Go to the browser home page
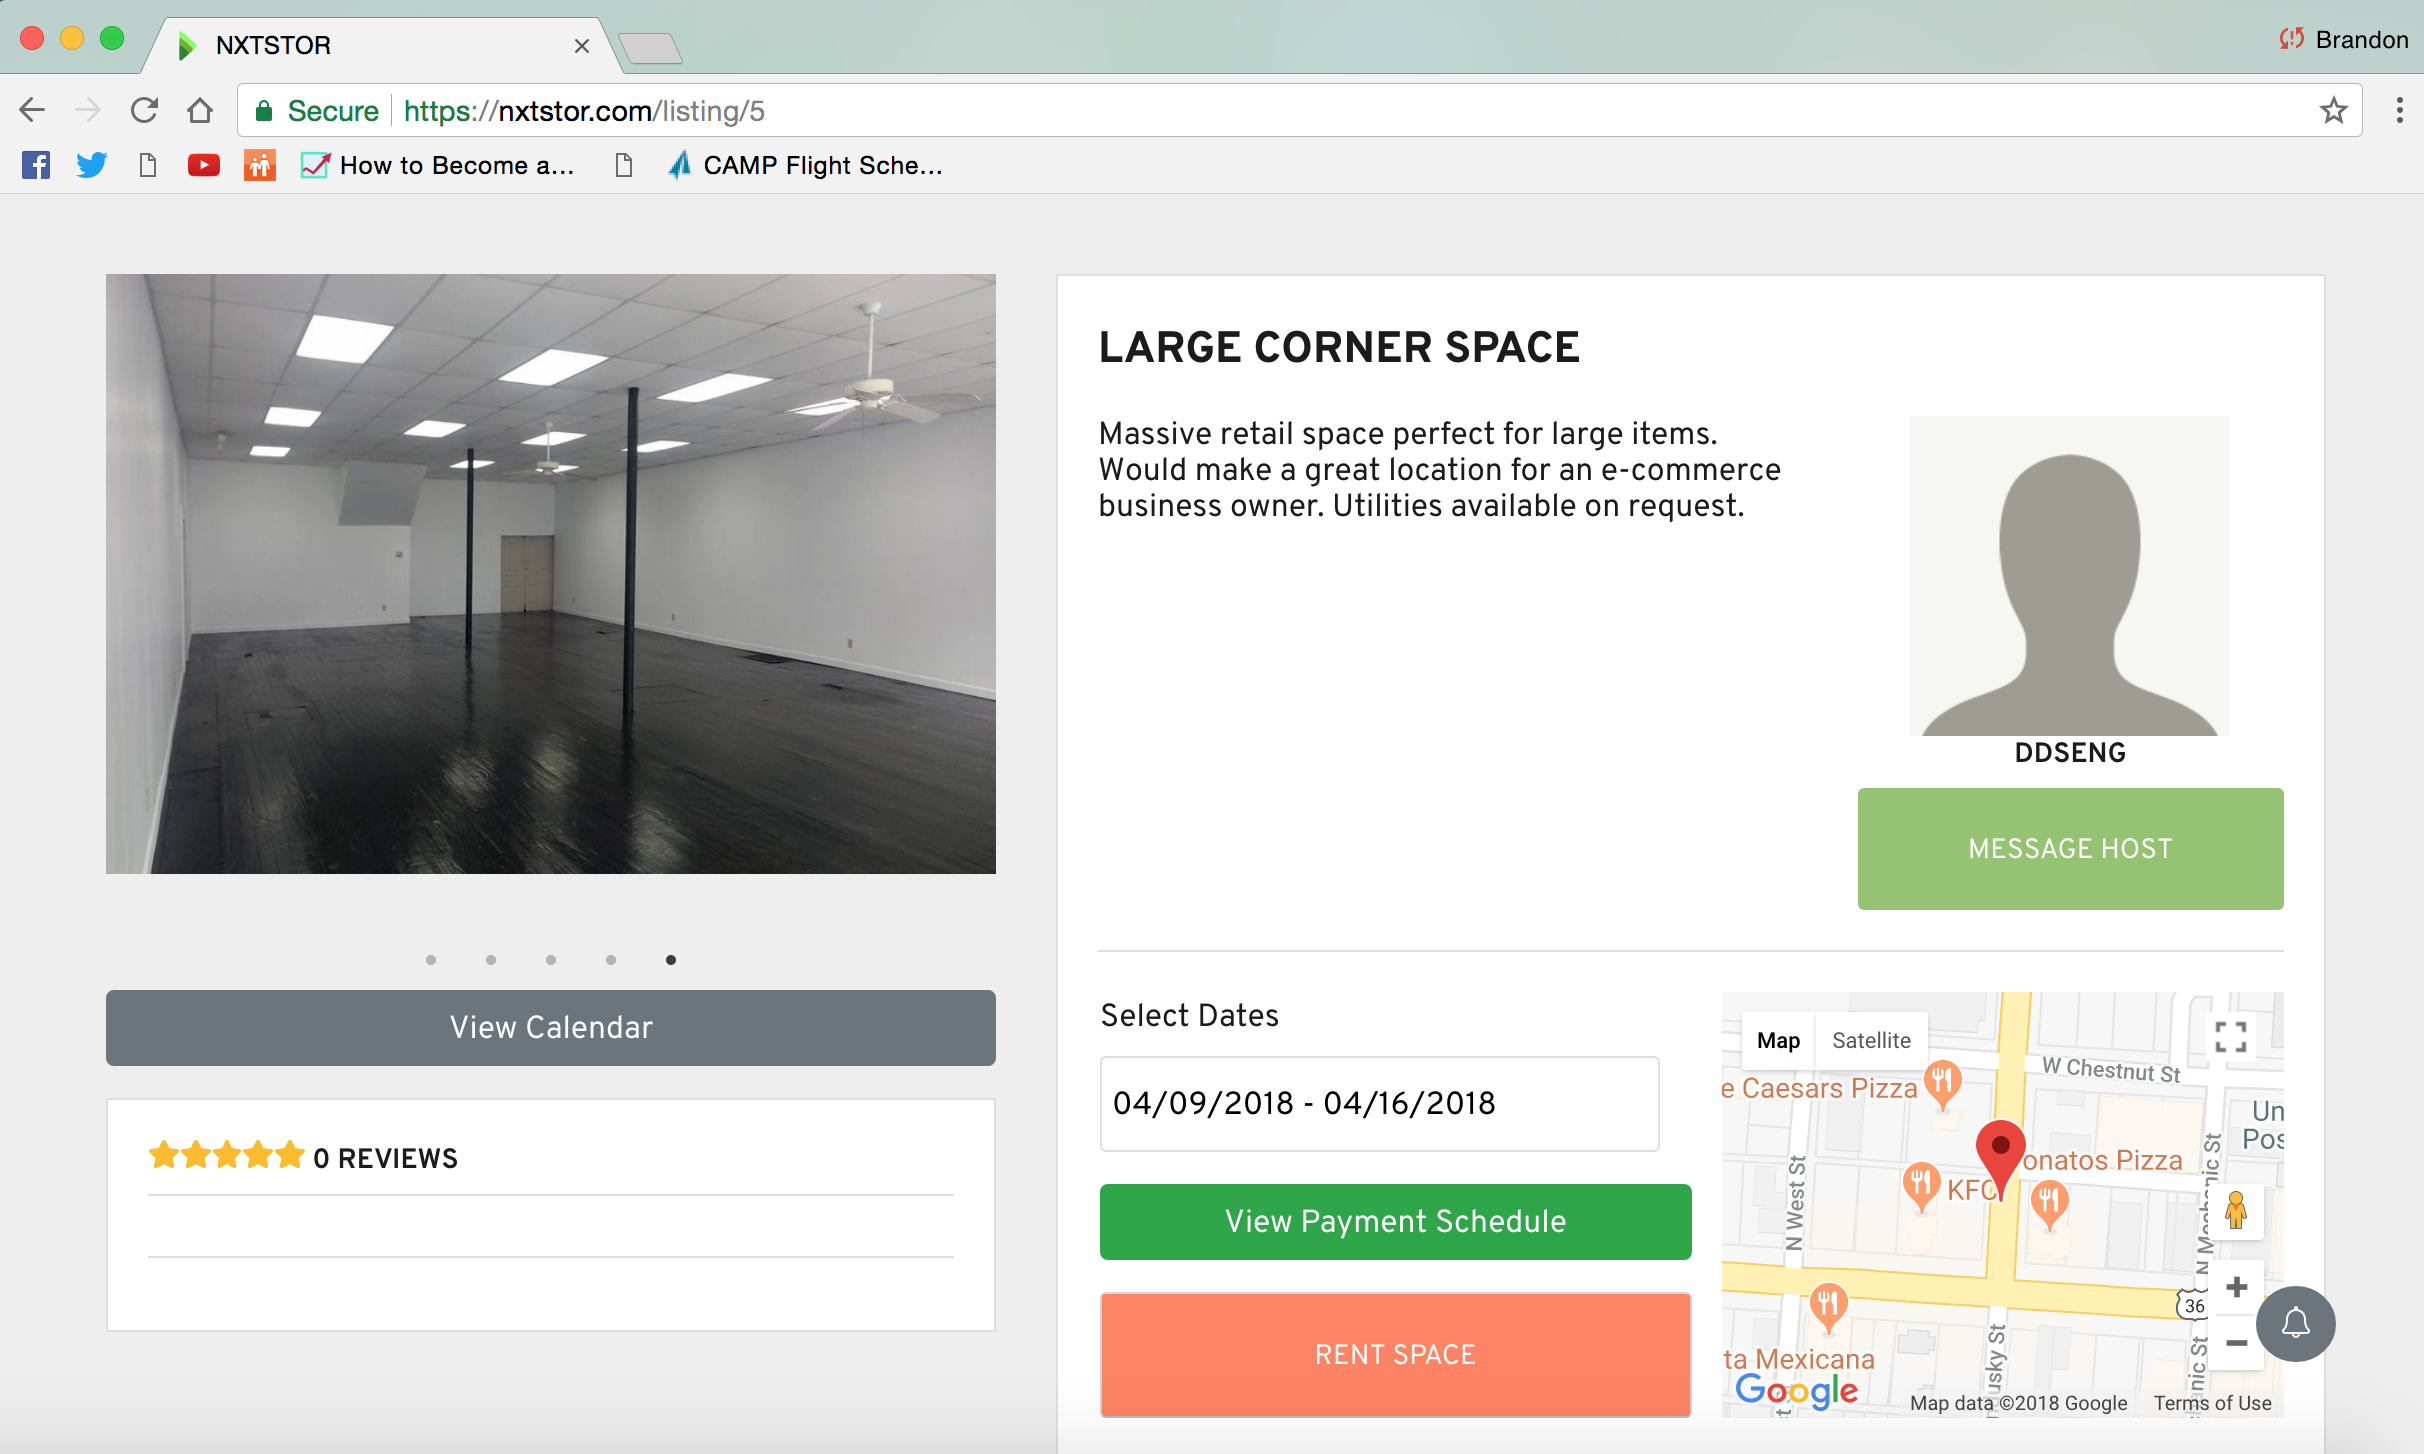The image size is (2424, 1454). (200, 110)
